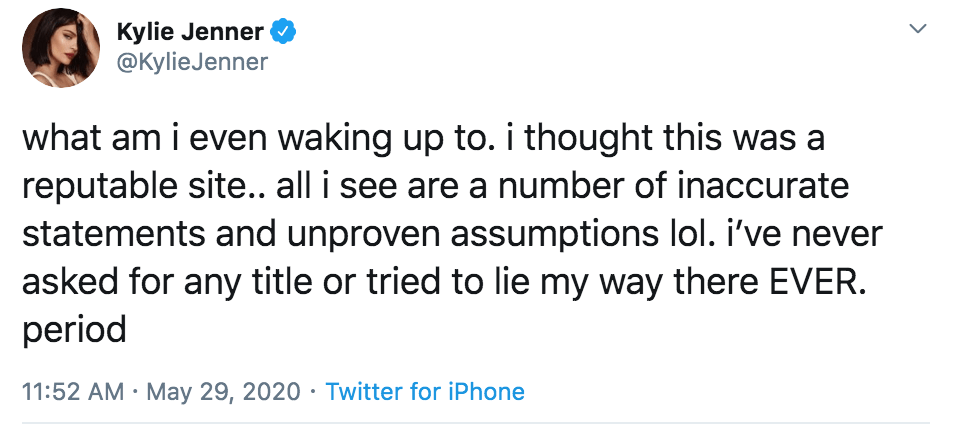Screen dimensions: 954x424
Task: Click the May 29, 2020 date
Action: (x=223, y=391)
